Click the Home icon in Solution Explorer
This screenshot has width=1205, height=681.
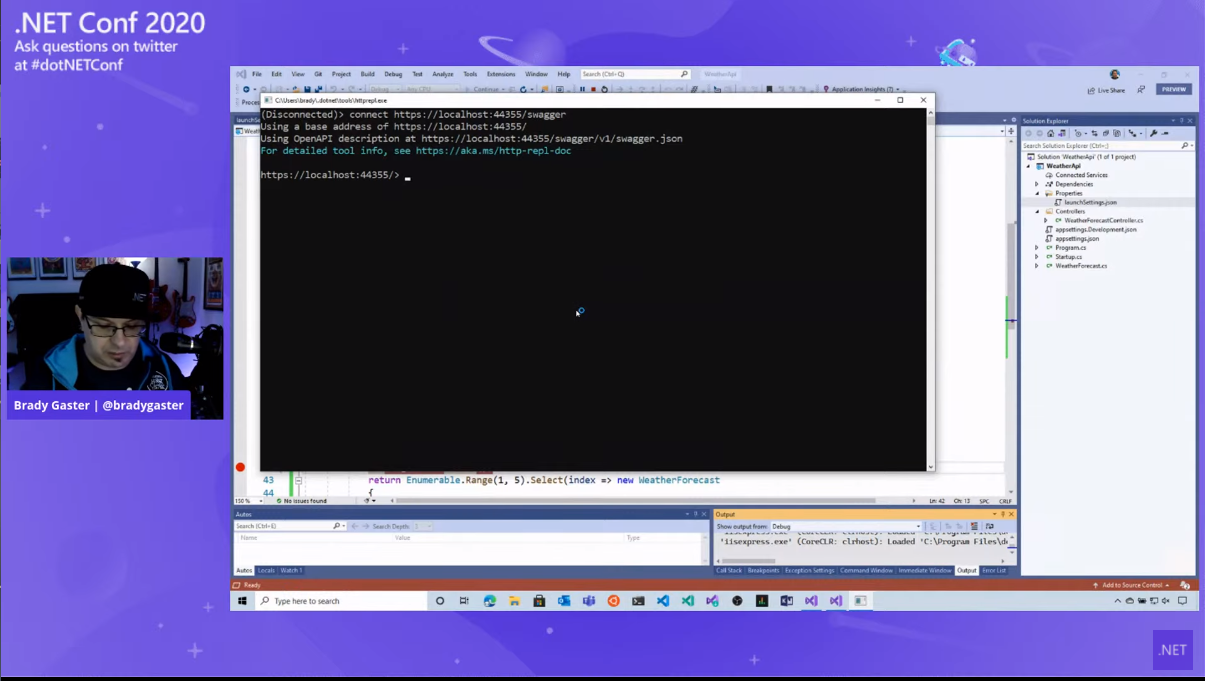click(1050, 133)
